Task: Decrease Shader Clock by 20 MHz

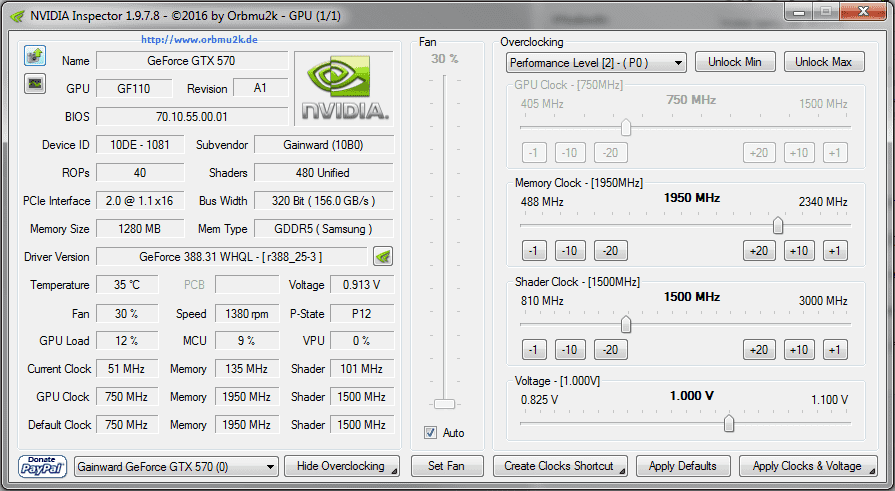Action: click(611, 349)
